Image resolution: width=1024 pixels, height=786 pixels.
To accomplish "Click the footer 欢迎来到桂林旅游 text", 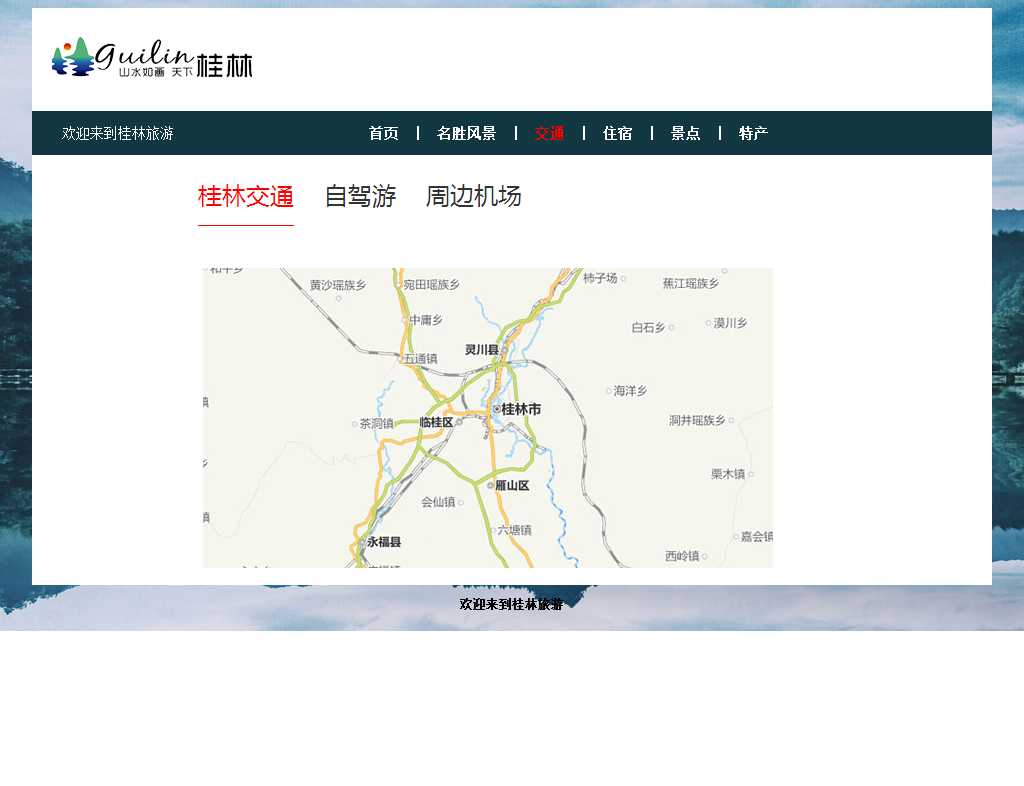I will pos(511,604).
